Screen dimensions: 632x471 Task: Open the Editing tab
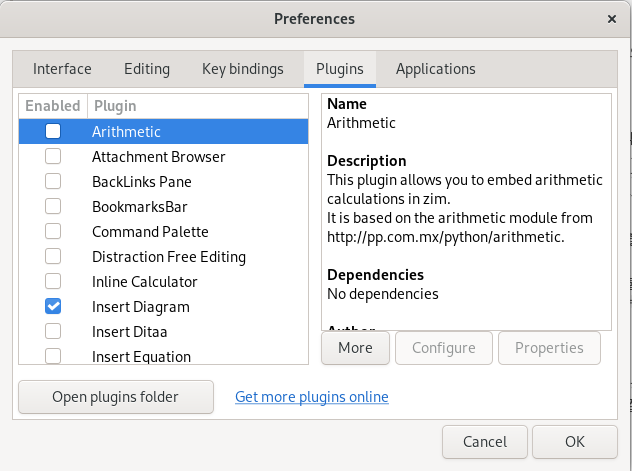[147, 69]
